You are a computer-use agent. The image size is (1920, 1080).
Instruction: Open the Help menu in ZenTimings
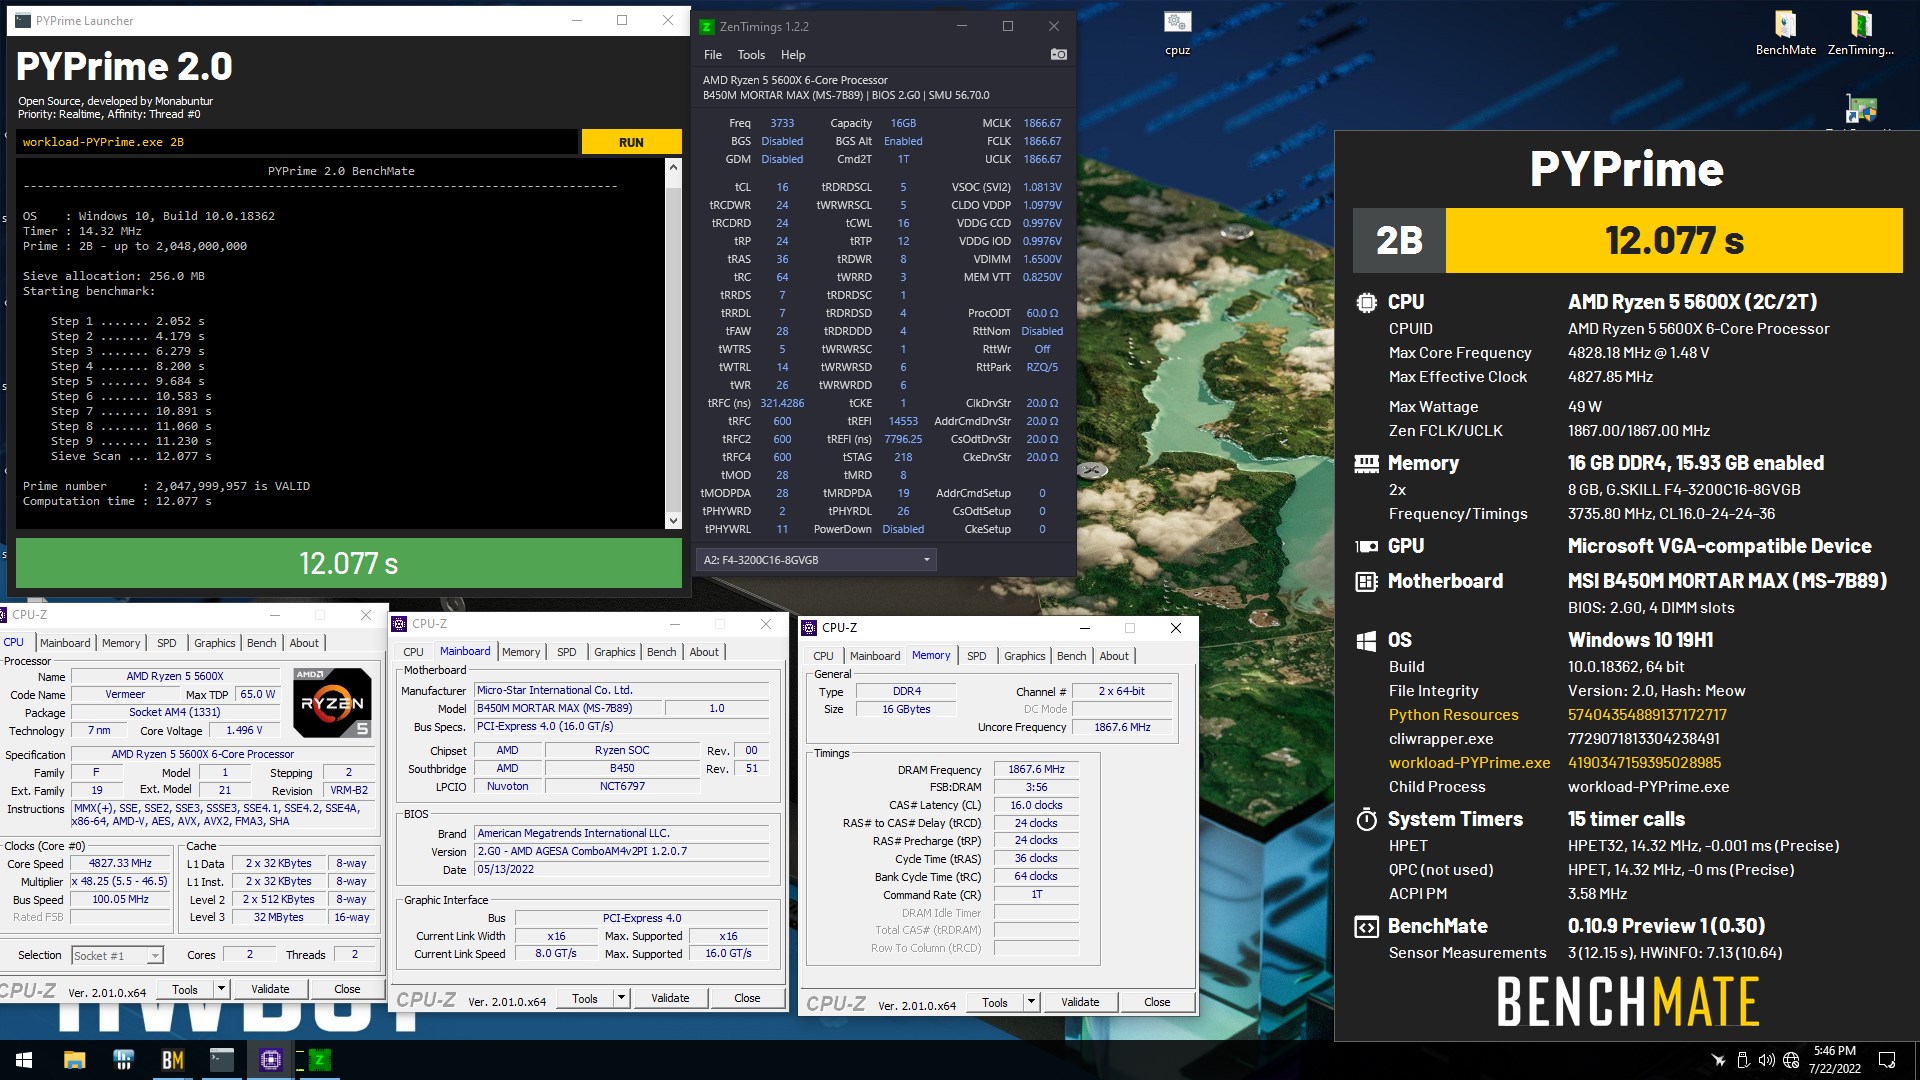[793, 55]
